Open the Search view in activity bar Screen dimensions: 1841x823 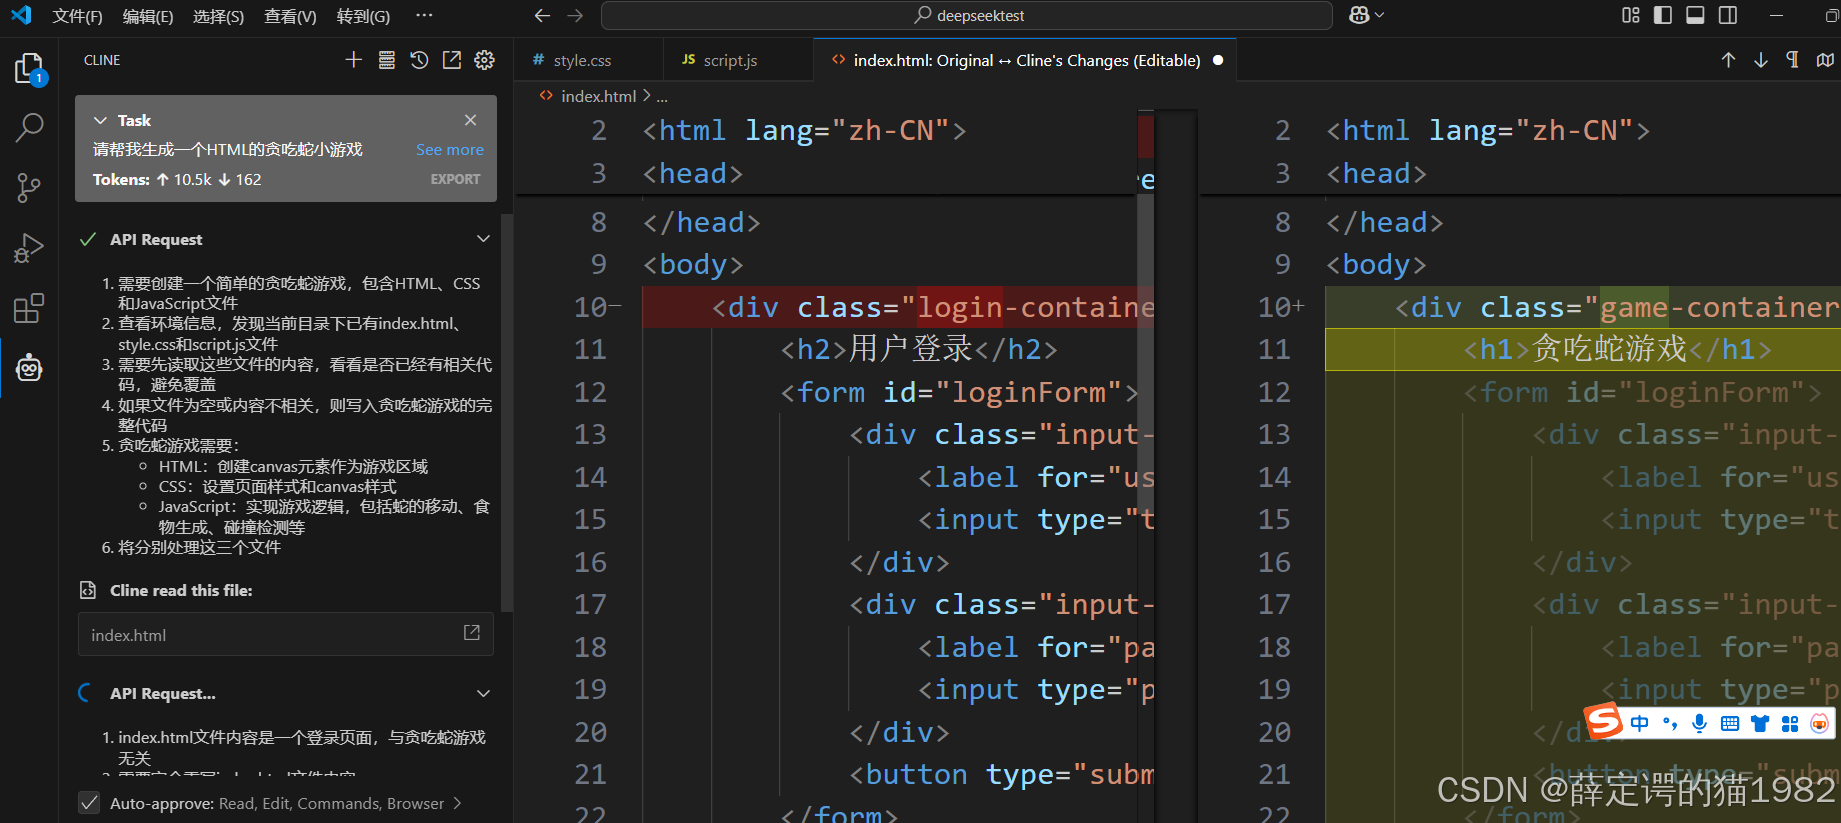[29, 127]
